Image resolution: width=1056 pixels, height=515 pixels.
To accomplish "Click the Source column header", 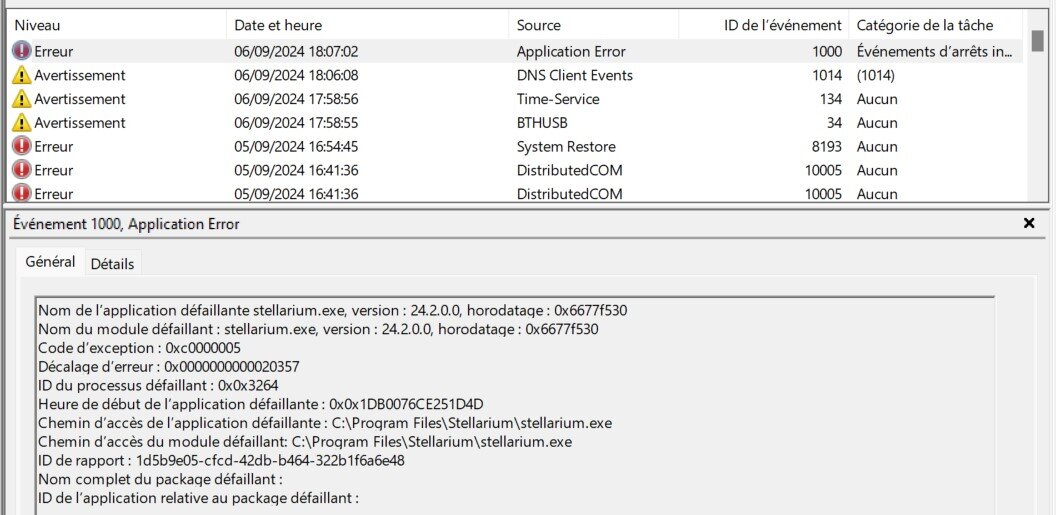I will point(539,25).
